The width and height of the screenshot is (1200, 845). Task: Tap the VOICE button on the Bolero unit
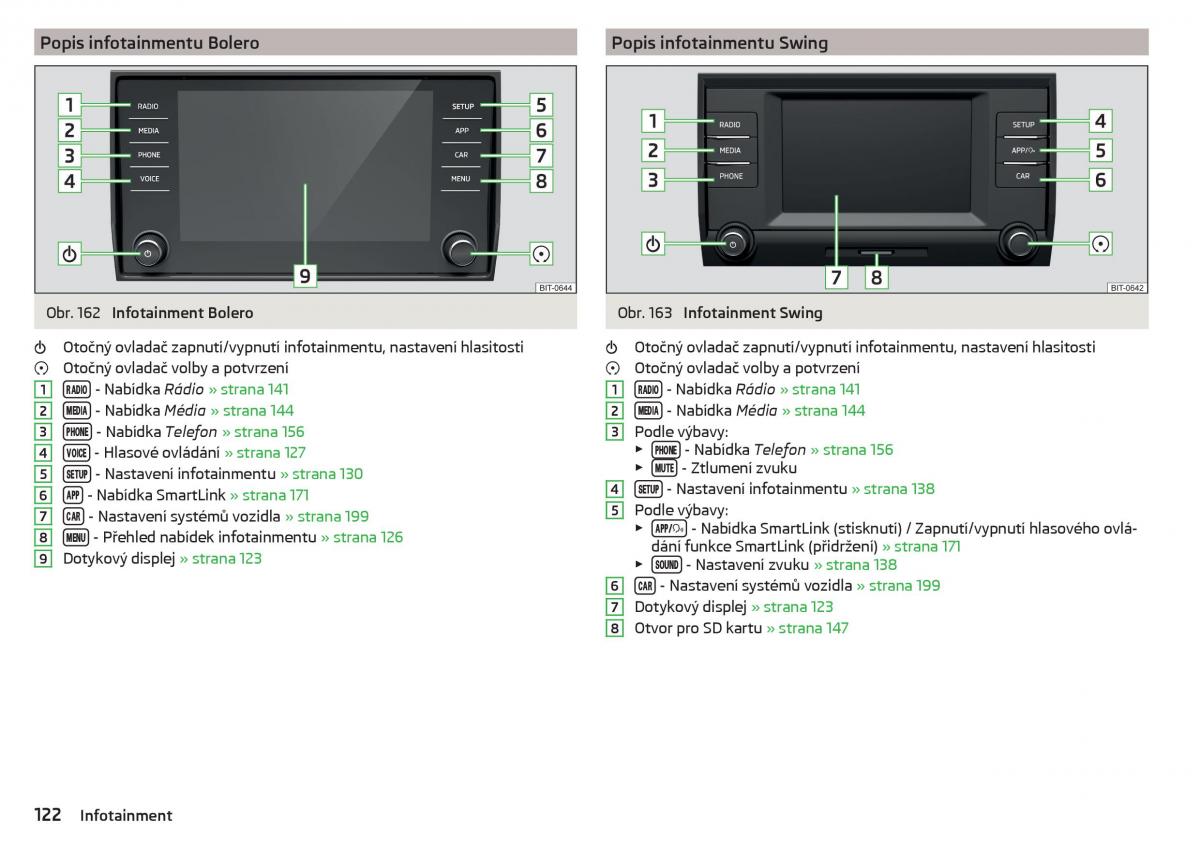[149, 179]
